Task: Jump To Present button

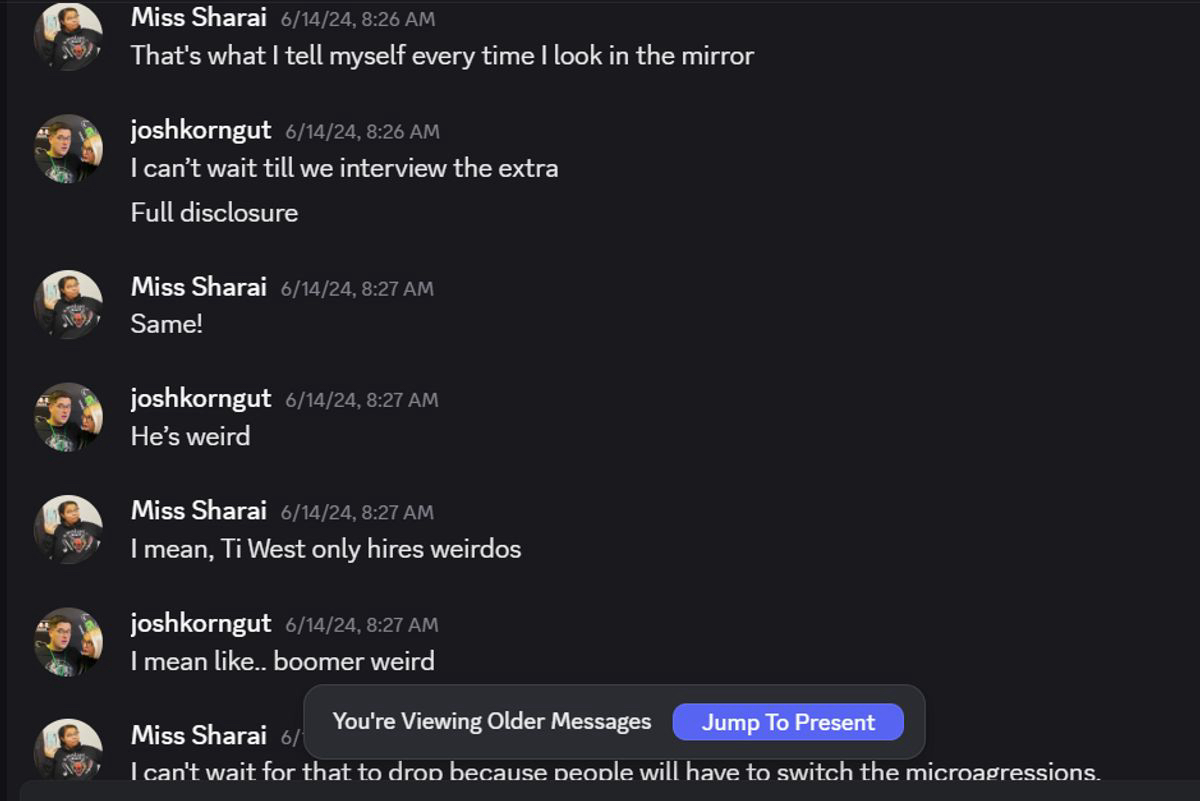Action: click(x=787, y=722)
